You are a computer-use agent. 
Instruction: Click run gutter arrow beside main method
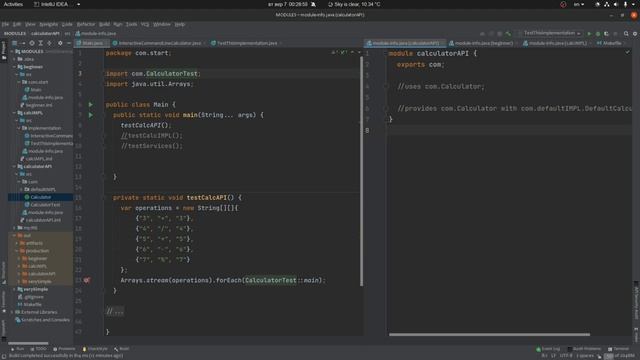point(91,115)
